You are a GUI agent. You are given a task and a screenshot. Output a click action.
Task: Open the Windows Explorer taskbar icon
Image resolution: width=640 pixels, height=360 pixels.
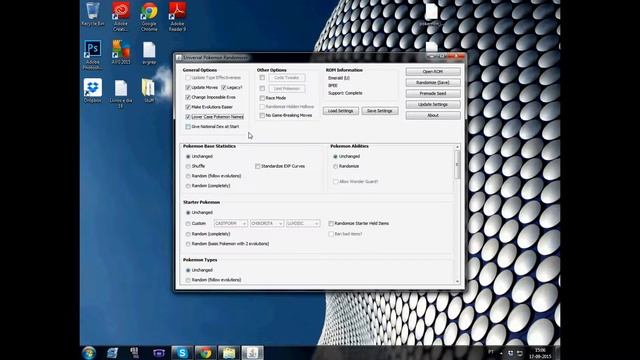(229, 353)
